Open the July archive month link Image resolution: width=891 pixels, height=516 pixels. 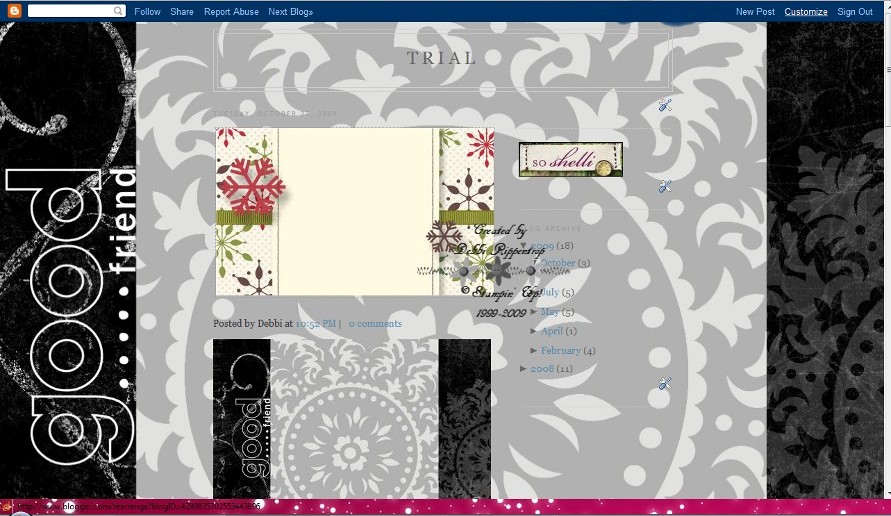[x=550, y=292]
